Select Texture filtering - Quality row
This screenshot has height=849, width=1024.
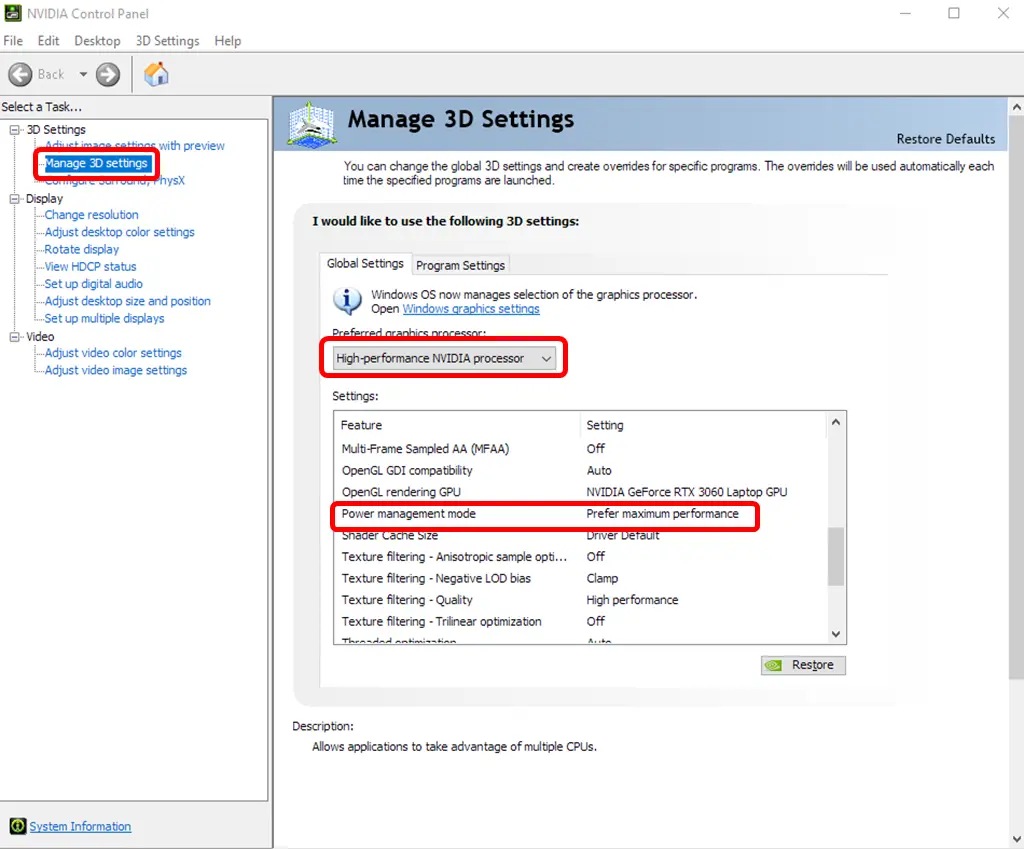pos(581,600)
